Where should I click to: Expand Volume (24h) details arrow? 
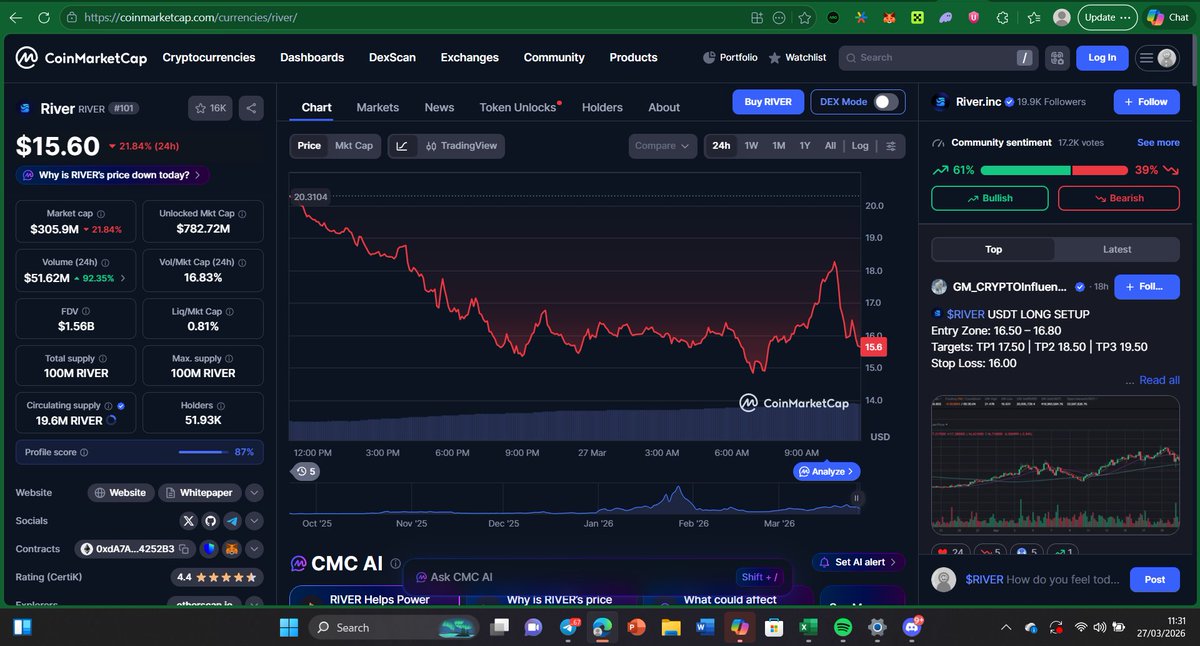pyautogui.click(x=123, y=278)
